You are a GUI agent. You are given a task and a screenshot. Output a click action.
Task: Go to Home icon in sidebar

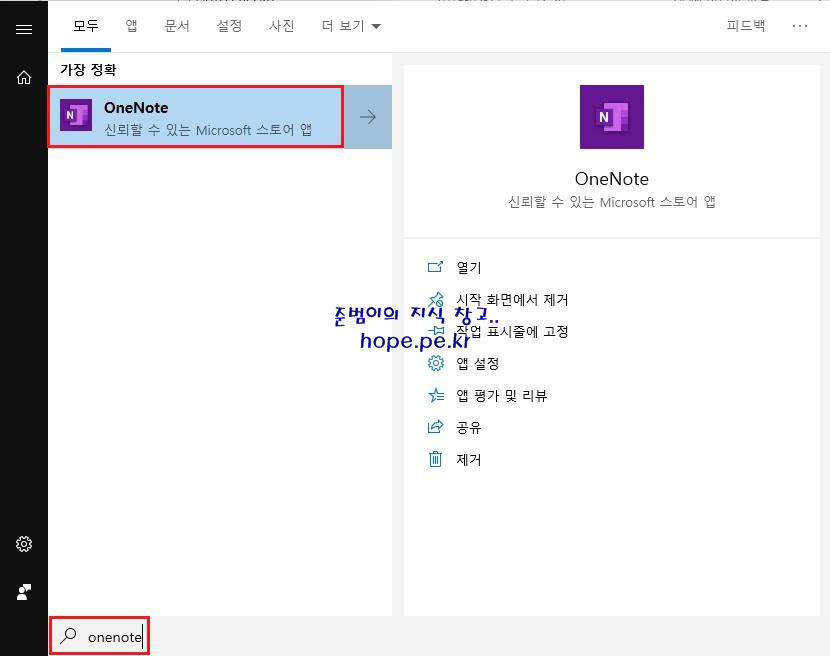24,77
